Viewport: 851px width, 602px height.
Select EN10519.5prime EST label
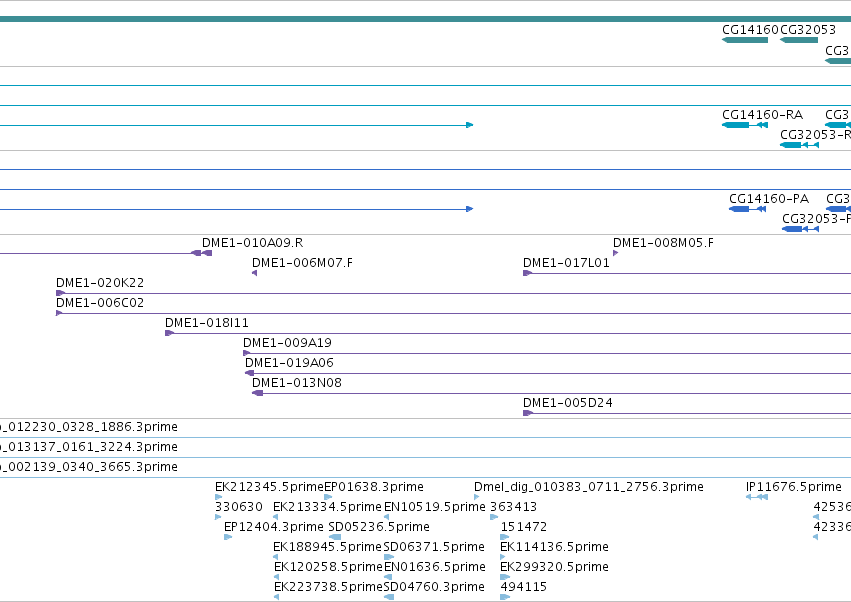pos(435,507)
